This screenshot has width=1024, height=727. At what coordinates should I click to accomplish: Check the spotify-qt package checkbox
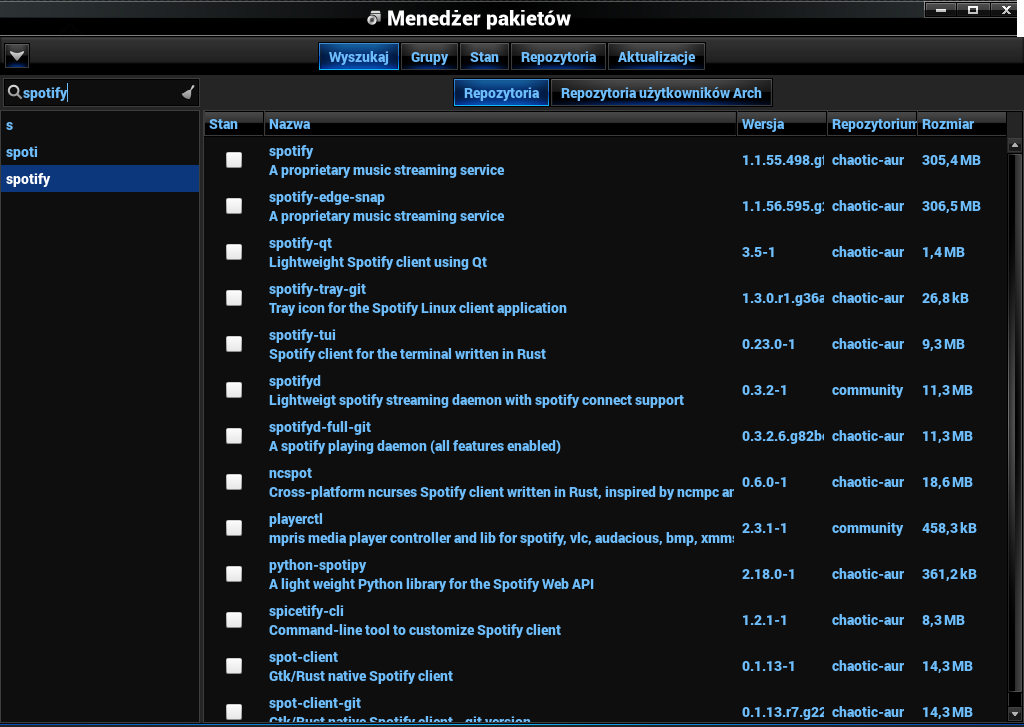pos(234,252)
